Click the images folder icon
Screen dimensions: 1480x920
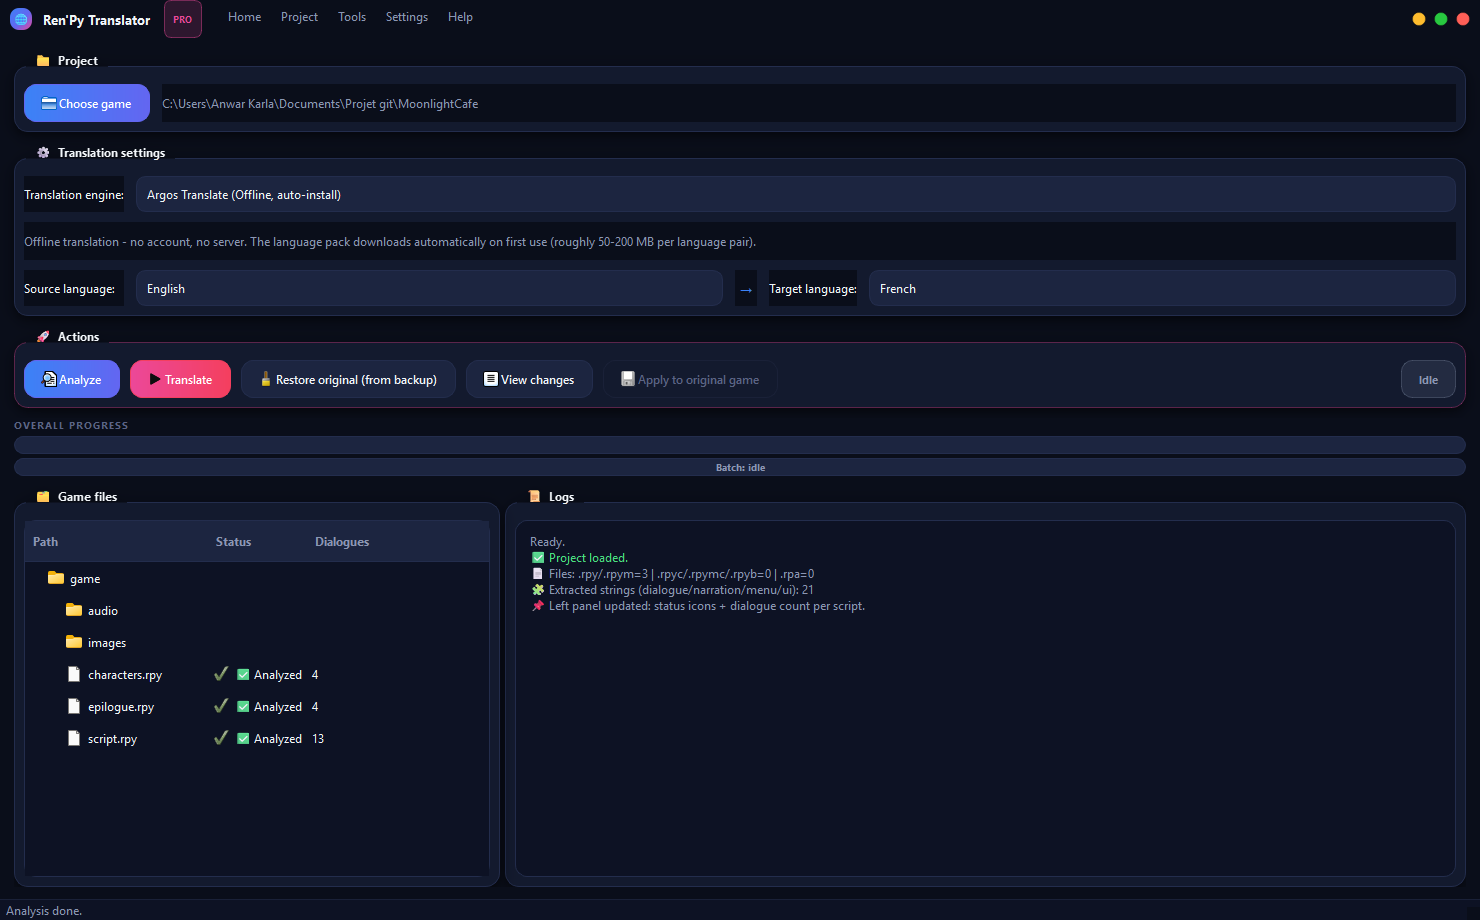(x=74, y=642)
